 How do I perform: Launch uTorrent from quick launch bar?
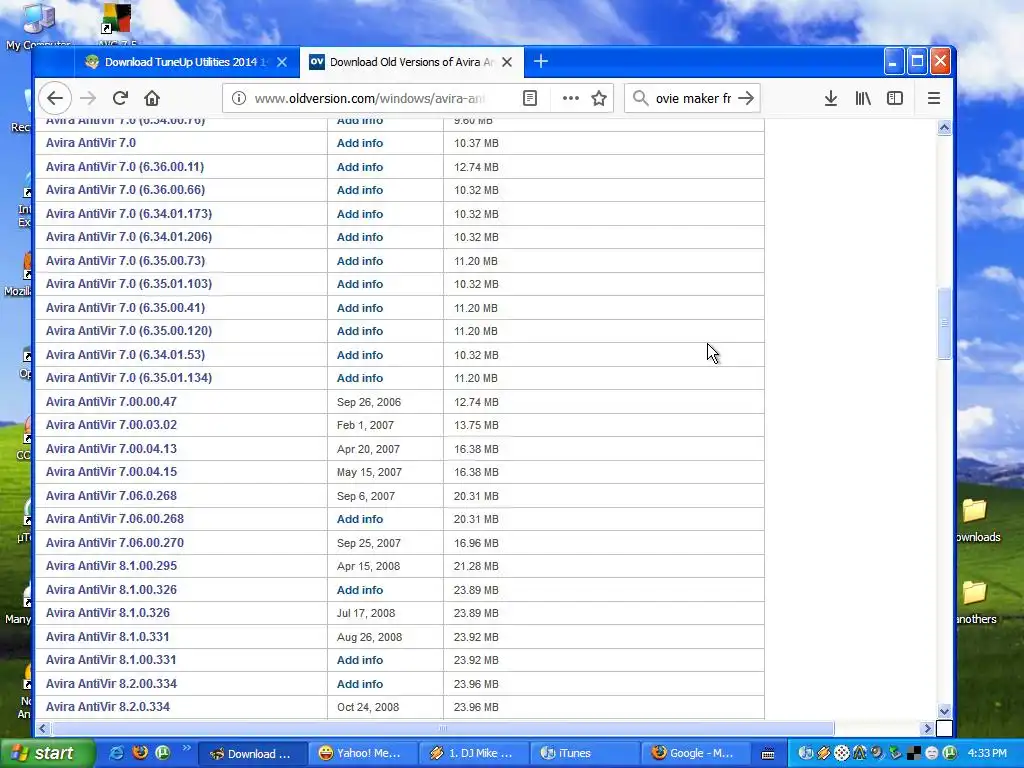[x=163, y=753]
